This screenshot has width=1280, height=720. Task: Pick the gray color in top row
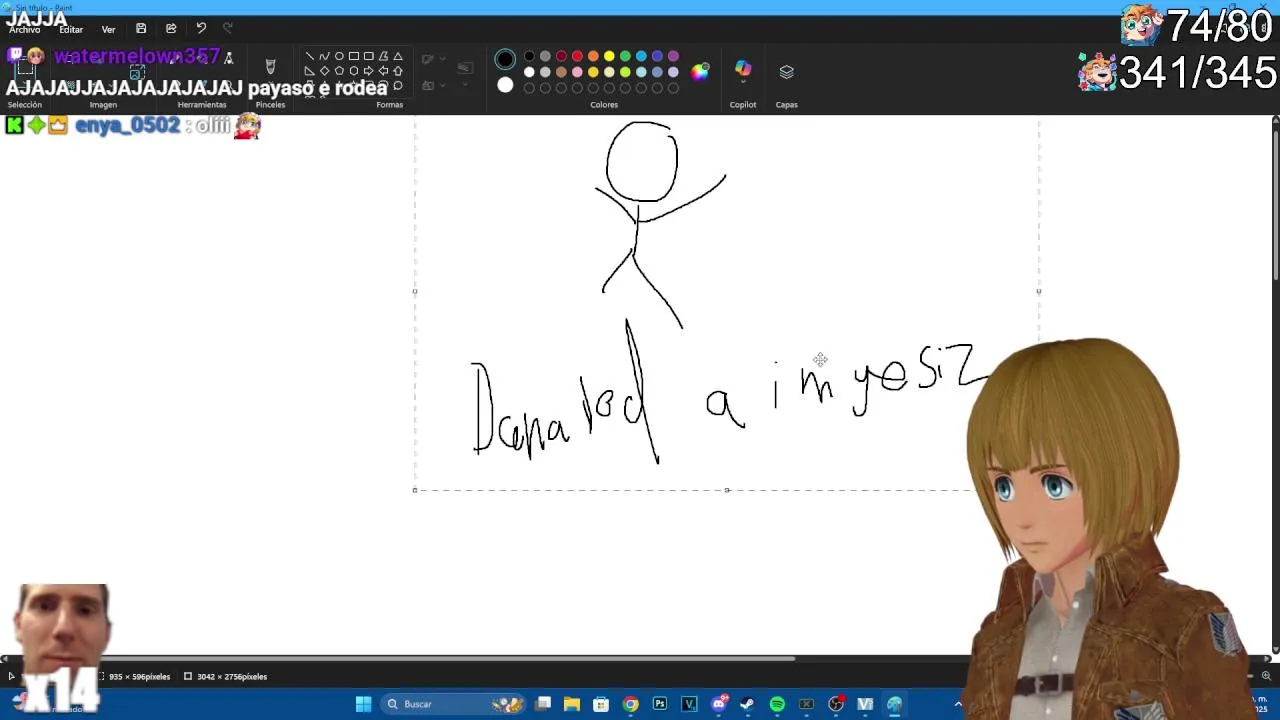click(545, 56)
